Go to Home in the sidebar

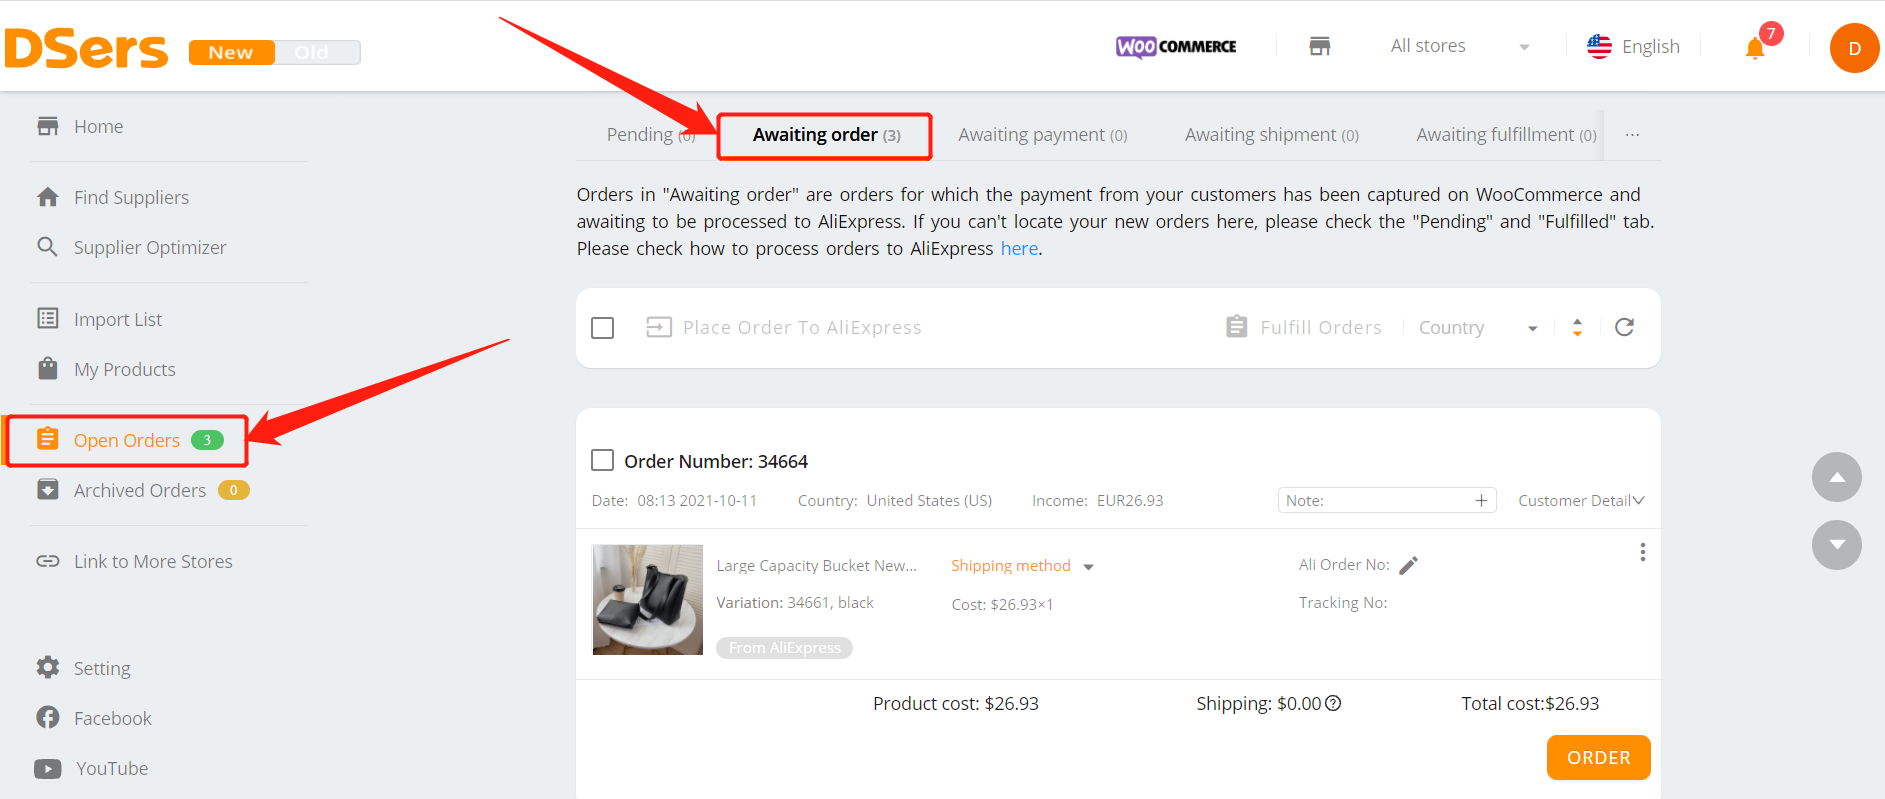98,126
